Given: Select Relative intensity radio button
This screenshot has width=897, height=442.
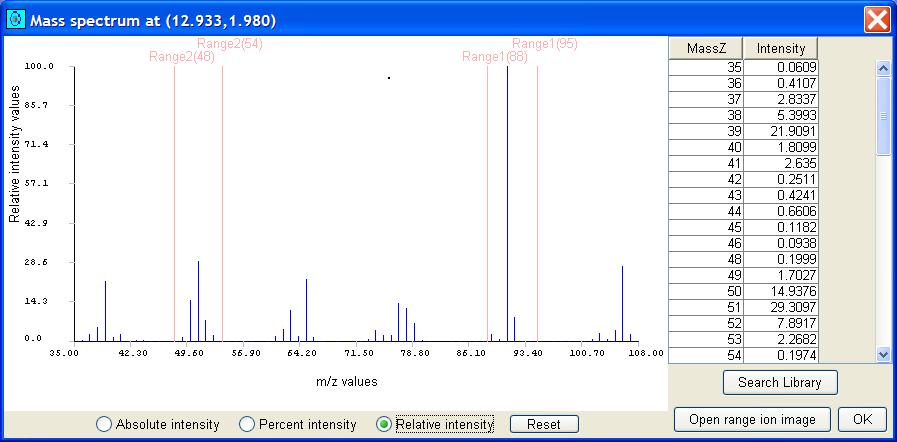Looking at the screenshot, I should coord(384,424).
